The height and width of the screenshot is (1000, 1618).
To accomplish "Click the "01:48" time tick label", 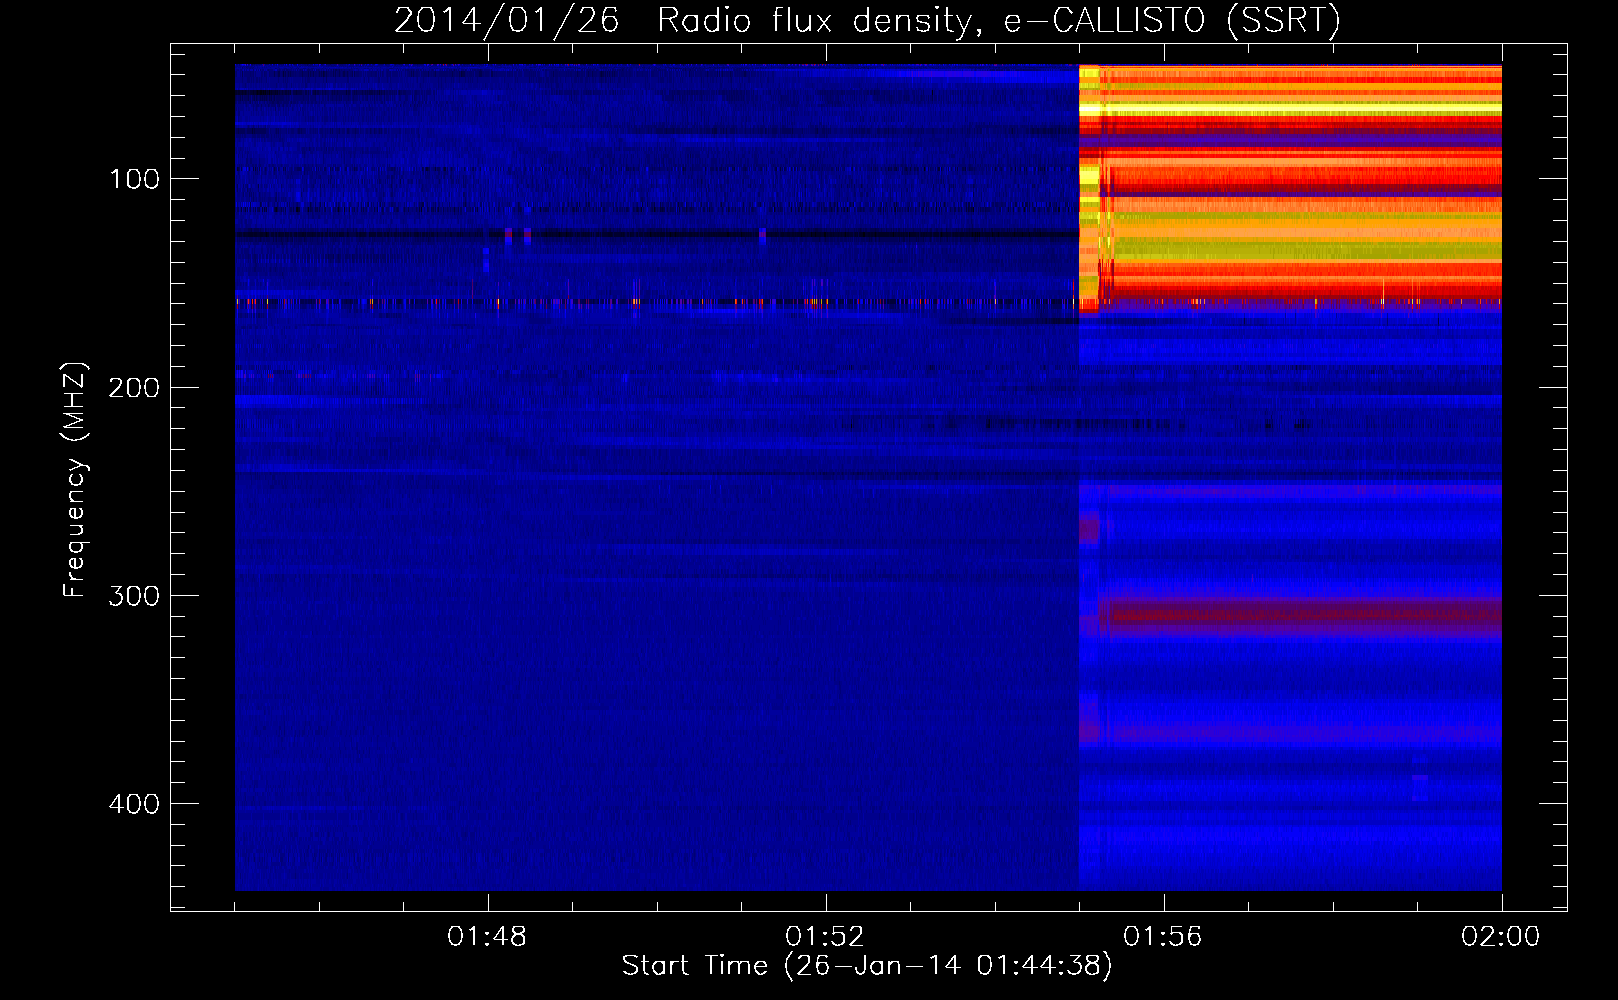I will tap(487, 937).
